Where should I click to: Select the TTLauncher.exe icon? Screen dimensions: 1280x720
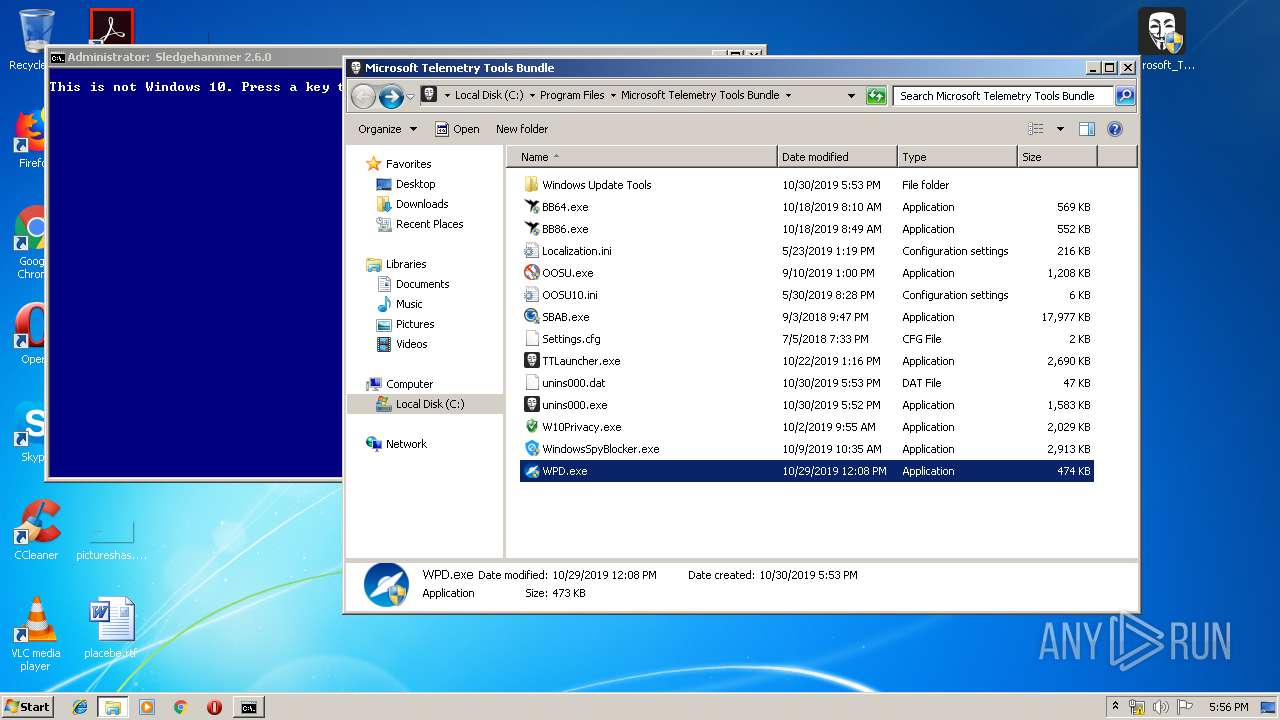[532, 361]
